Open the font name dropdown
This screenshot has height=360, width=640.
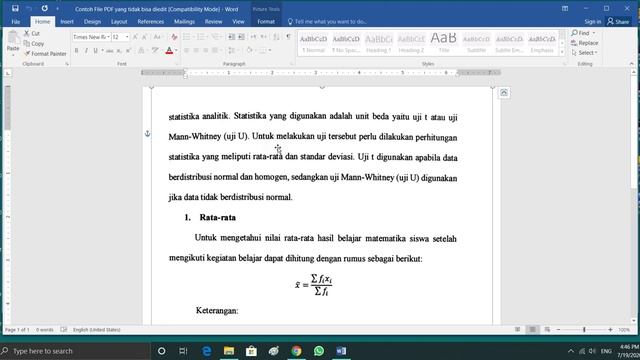pyautogui.click(x=108, y=37)
